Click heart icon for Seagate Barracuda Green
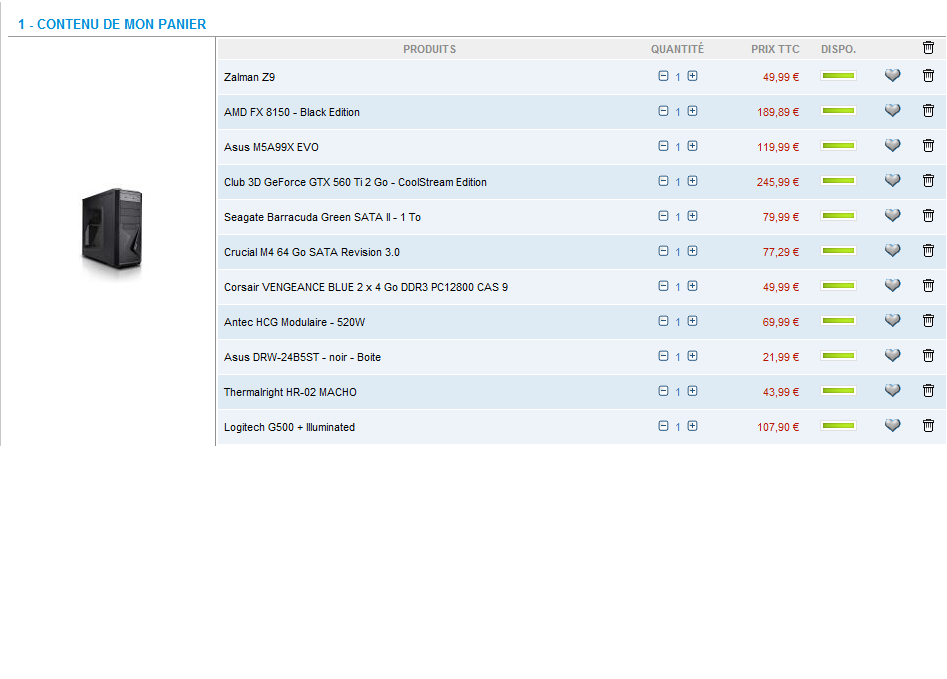The height and width of the screenshot is (679, 947). [x=892, y=216]
